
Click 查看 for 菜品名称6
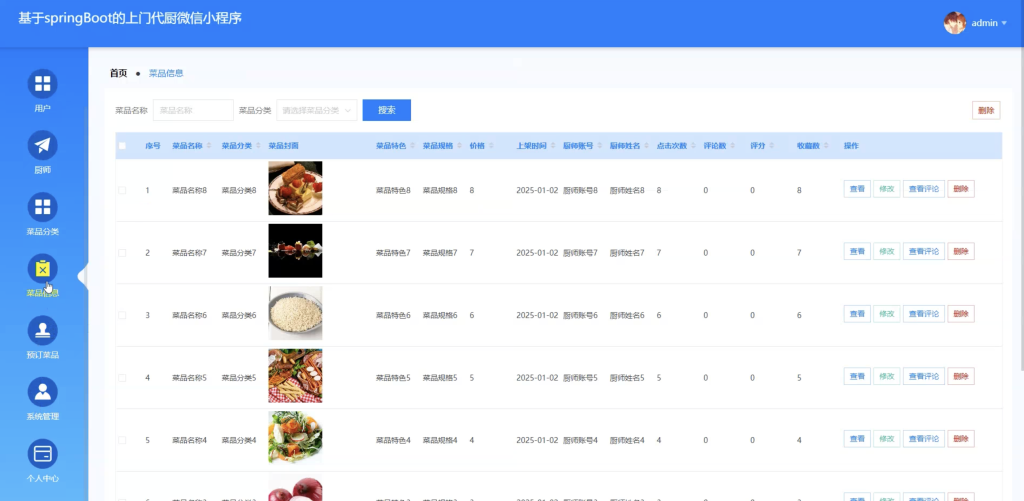pos(857,314)
